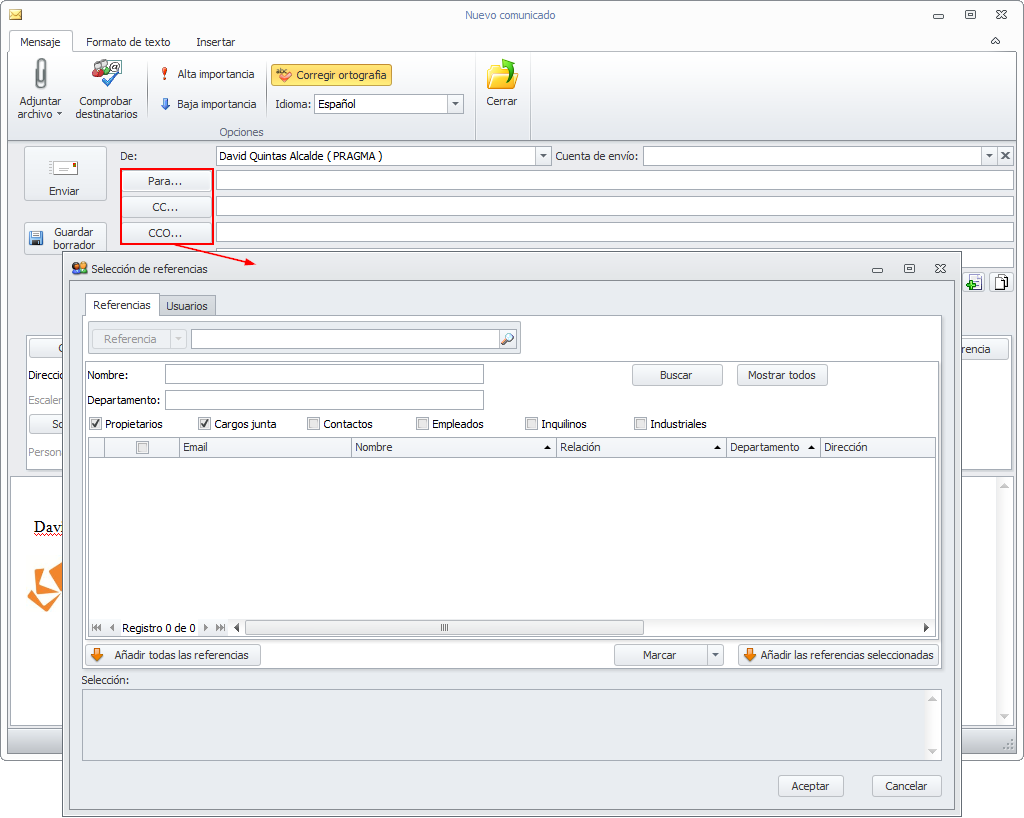
Task: Click the Cerrar folder icon
Action: (502, 74)
